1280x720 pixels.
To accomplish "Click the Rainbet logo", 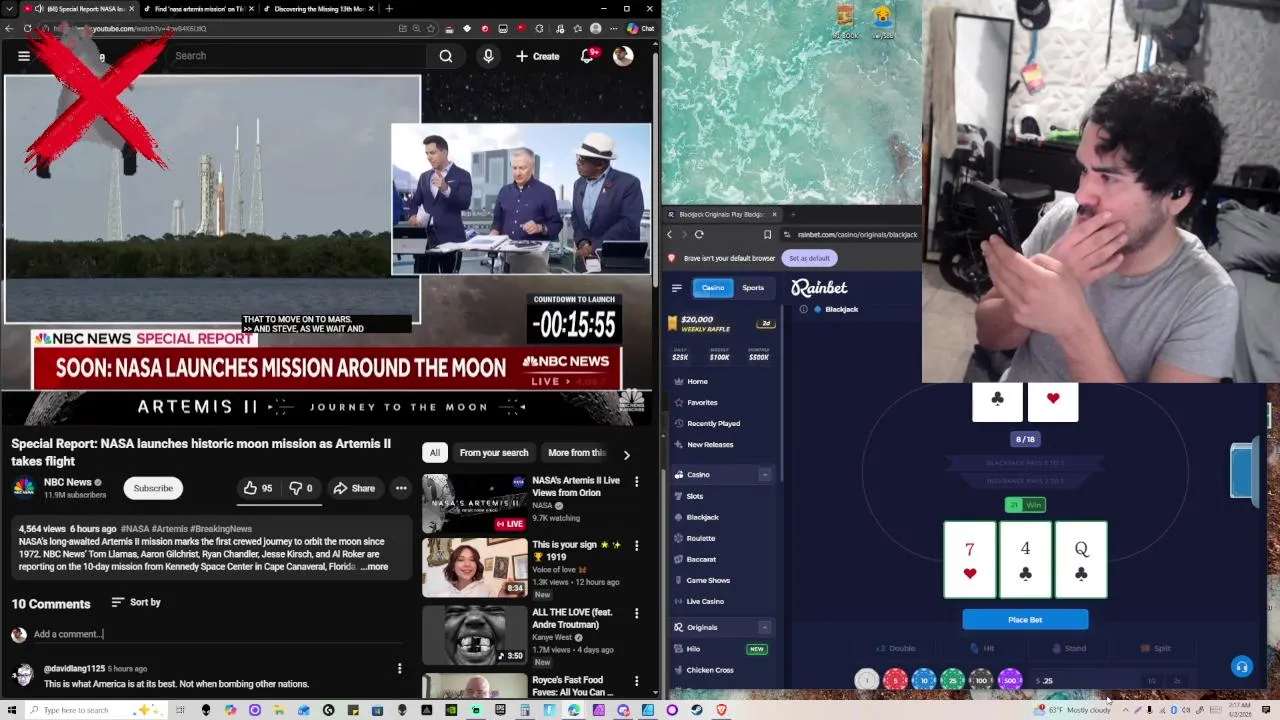I will point(819,288).
